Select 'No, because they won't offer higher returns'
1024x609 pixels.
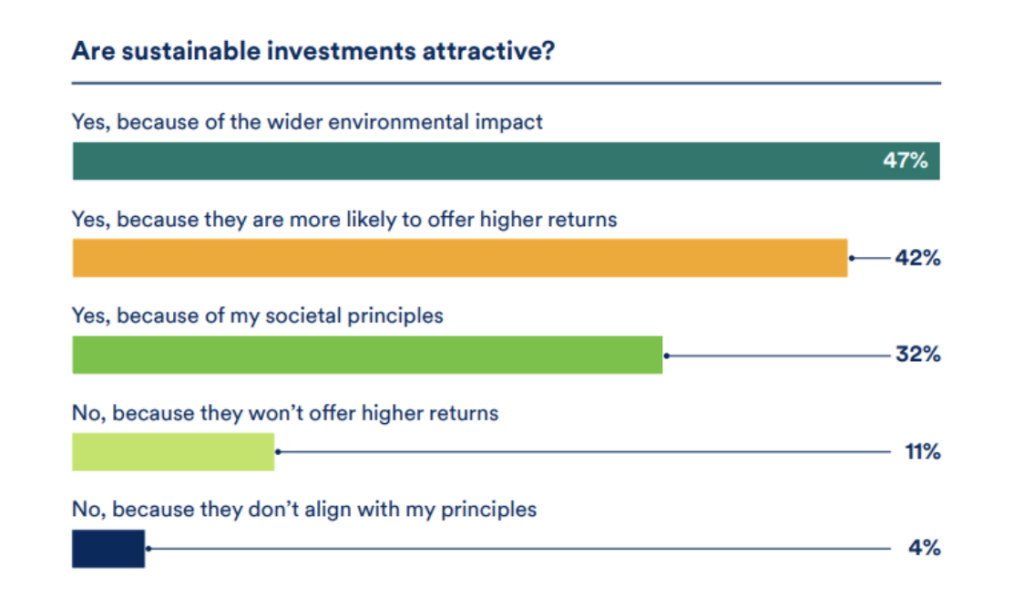285,413
